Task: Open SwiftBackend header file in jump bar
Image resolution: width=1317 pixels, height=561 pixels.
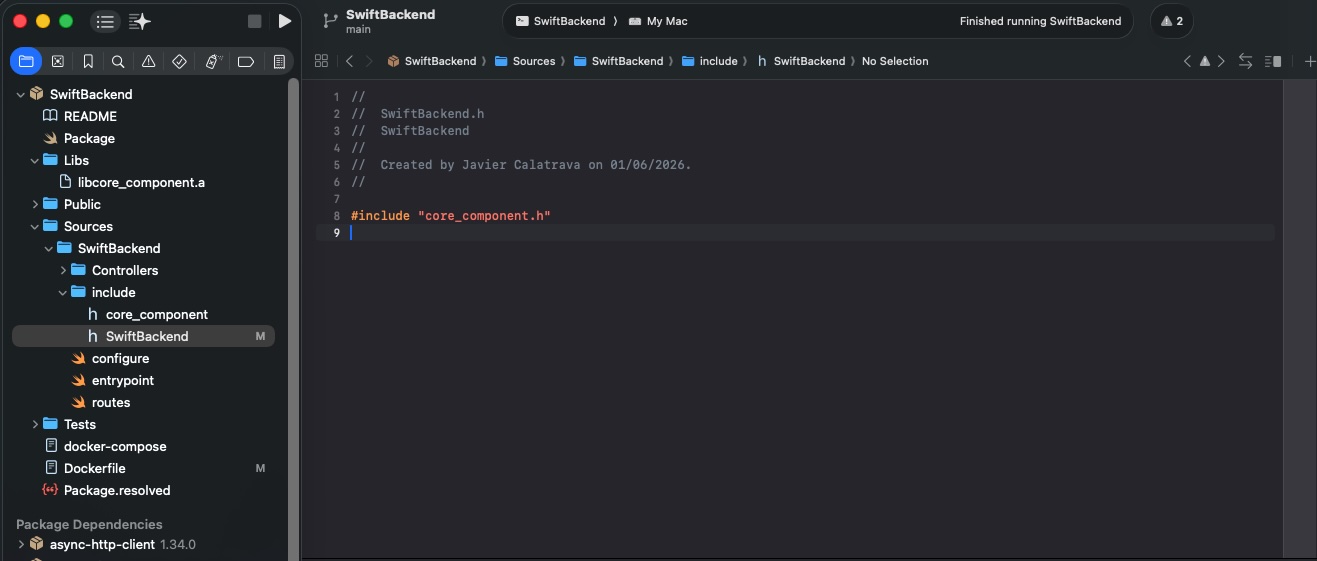Action: [801, 61]
